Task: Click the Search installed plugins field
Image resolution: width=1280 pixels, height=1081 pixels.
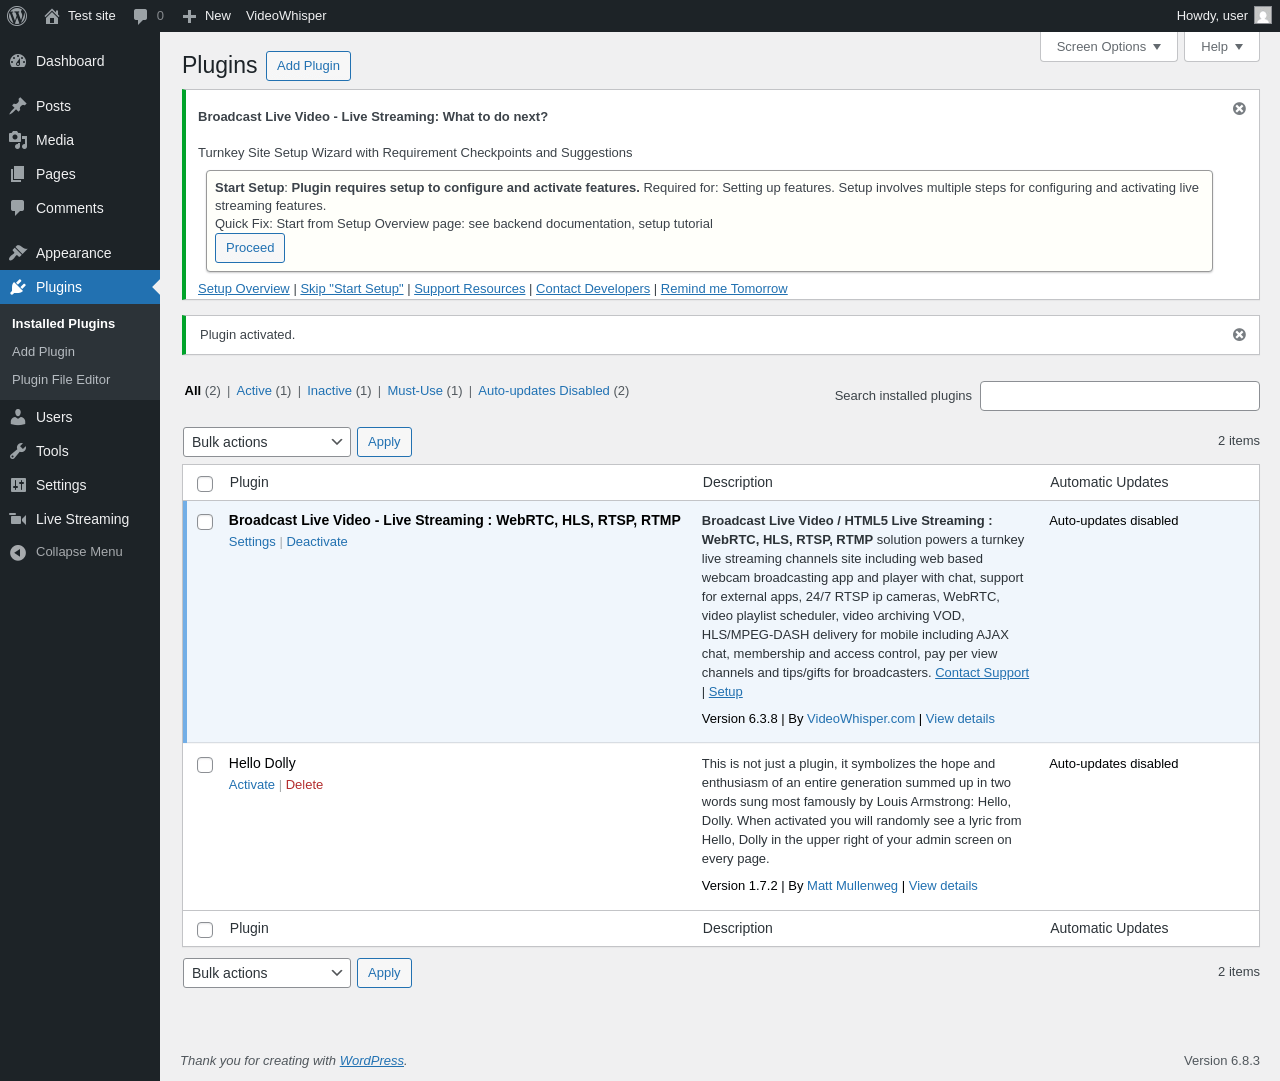Action: pos(1119,396)
